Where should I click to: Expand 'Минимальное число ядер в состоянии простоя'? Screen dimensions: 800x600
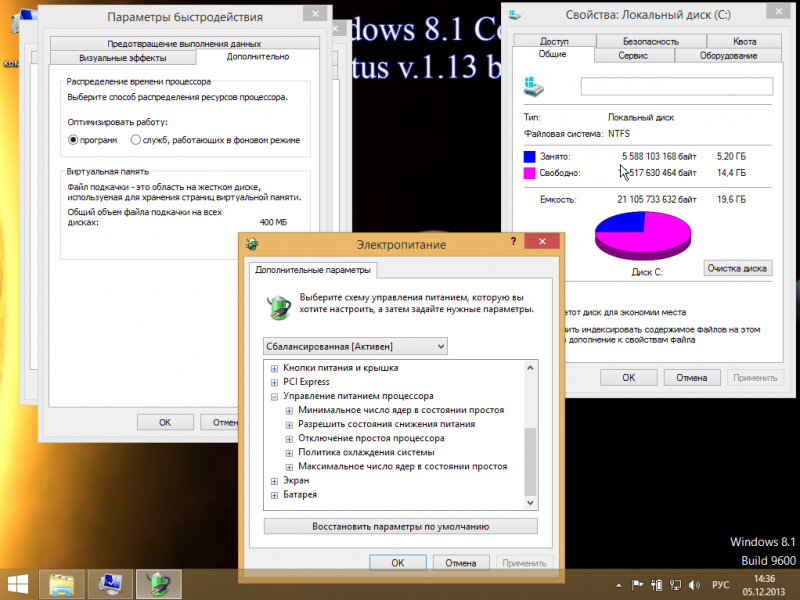coord(289,411)
